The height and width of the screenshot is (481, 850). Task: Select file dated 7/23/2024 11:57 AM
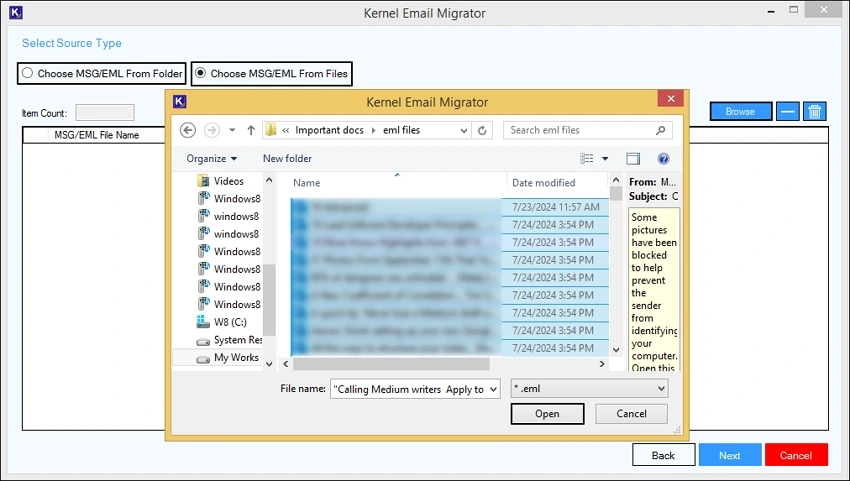point(449,207)
